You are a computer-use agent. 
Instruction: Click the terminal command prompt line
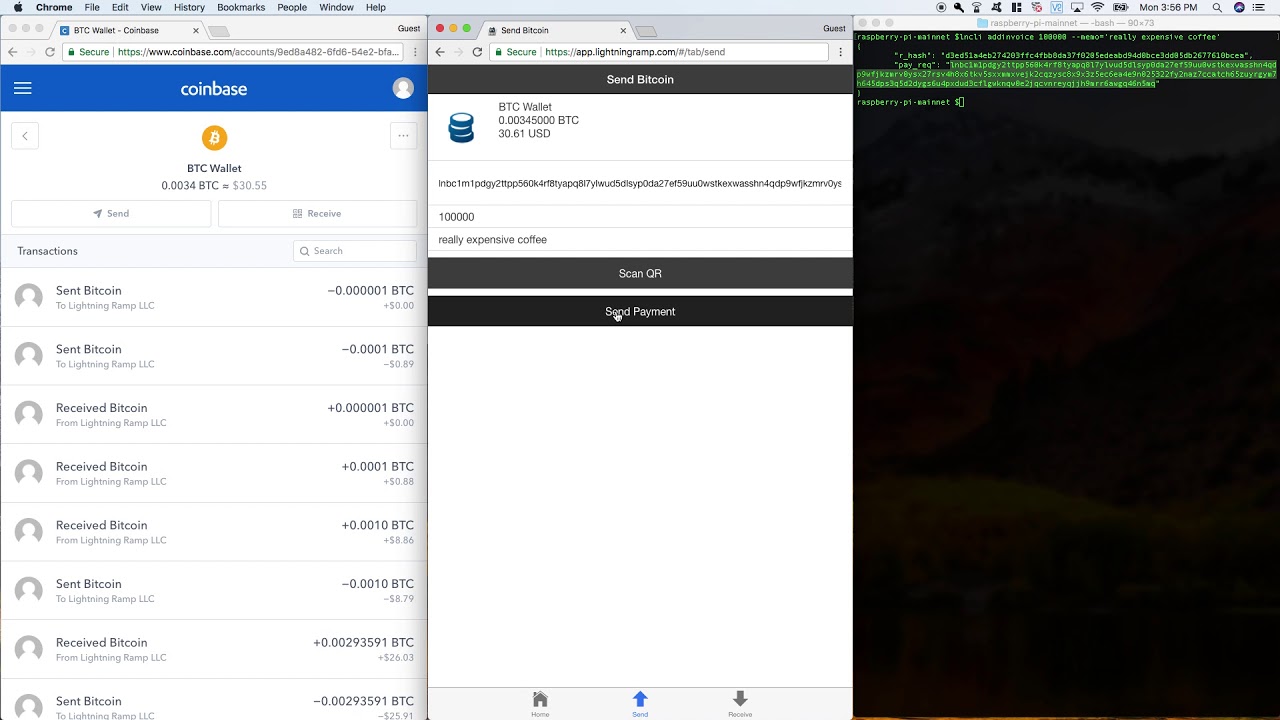[x=909, y=102]
